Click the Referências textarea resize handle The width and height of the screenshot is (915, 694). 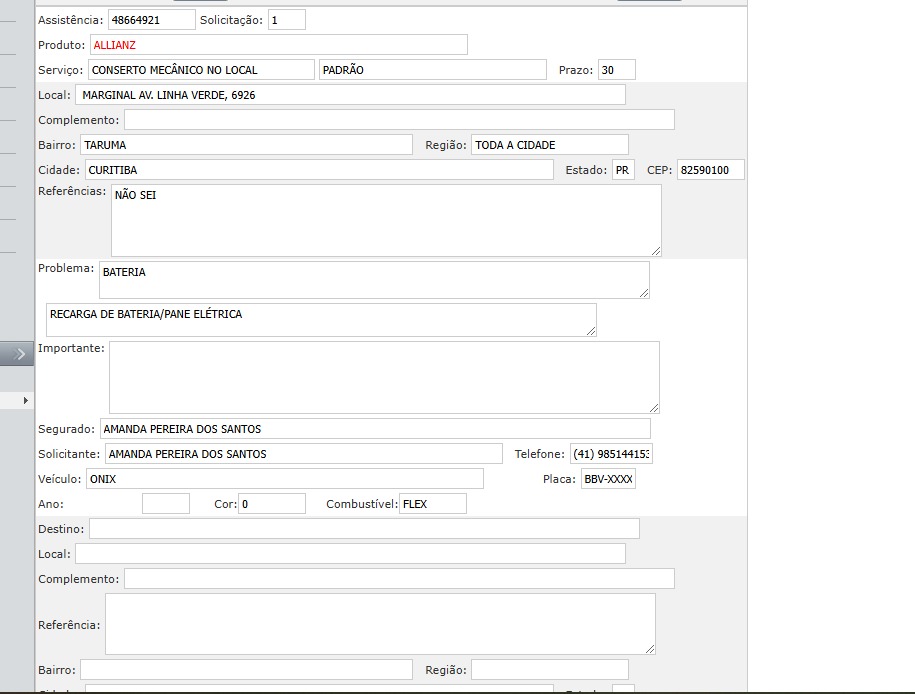click(655, 250)
